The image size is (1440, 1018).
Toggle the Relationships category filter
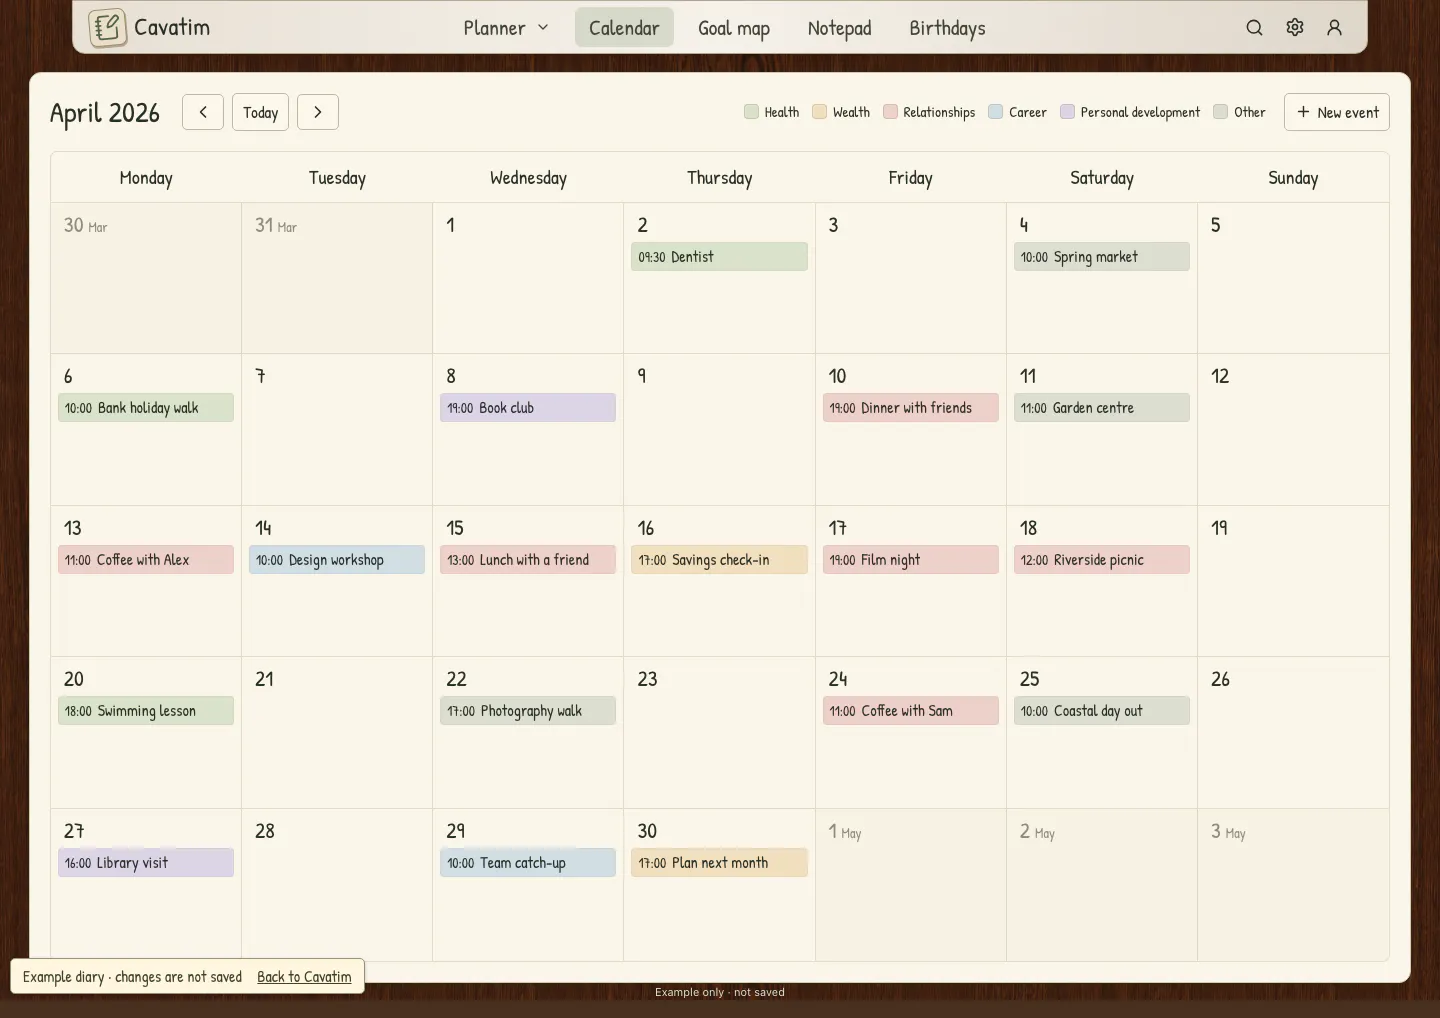click(929, 112)
